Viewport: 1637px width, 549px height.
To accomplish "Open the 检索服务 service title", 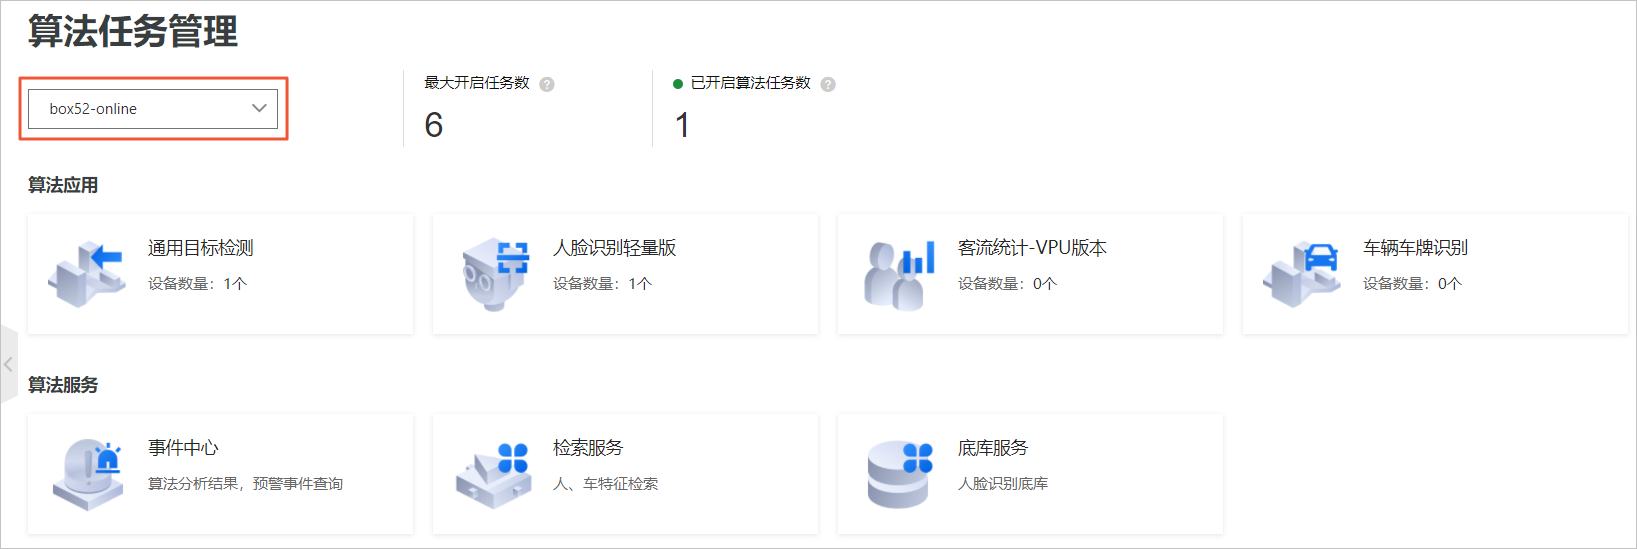I will 588,448.
